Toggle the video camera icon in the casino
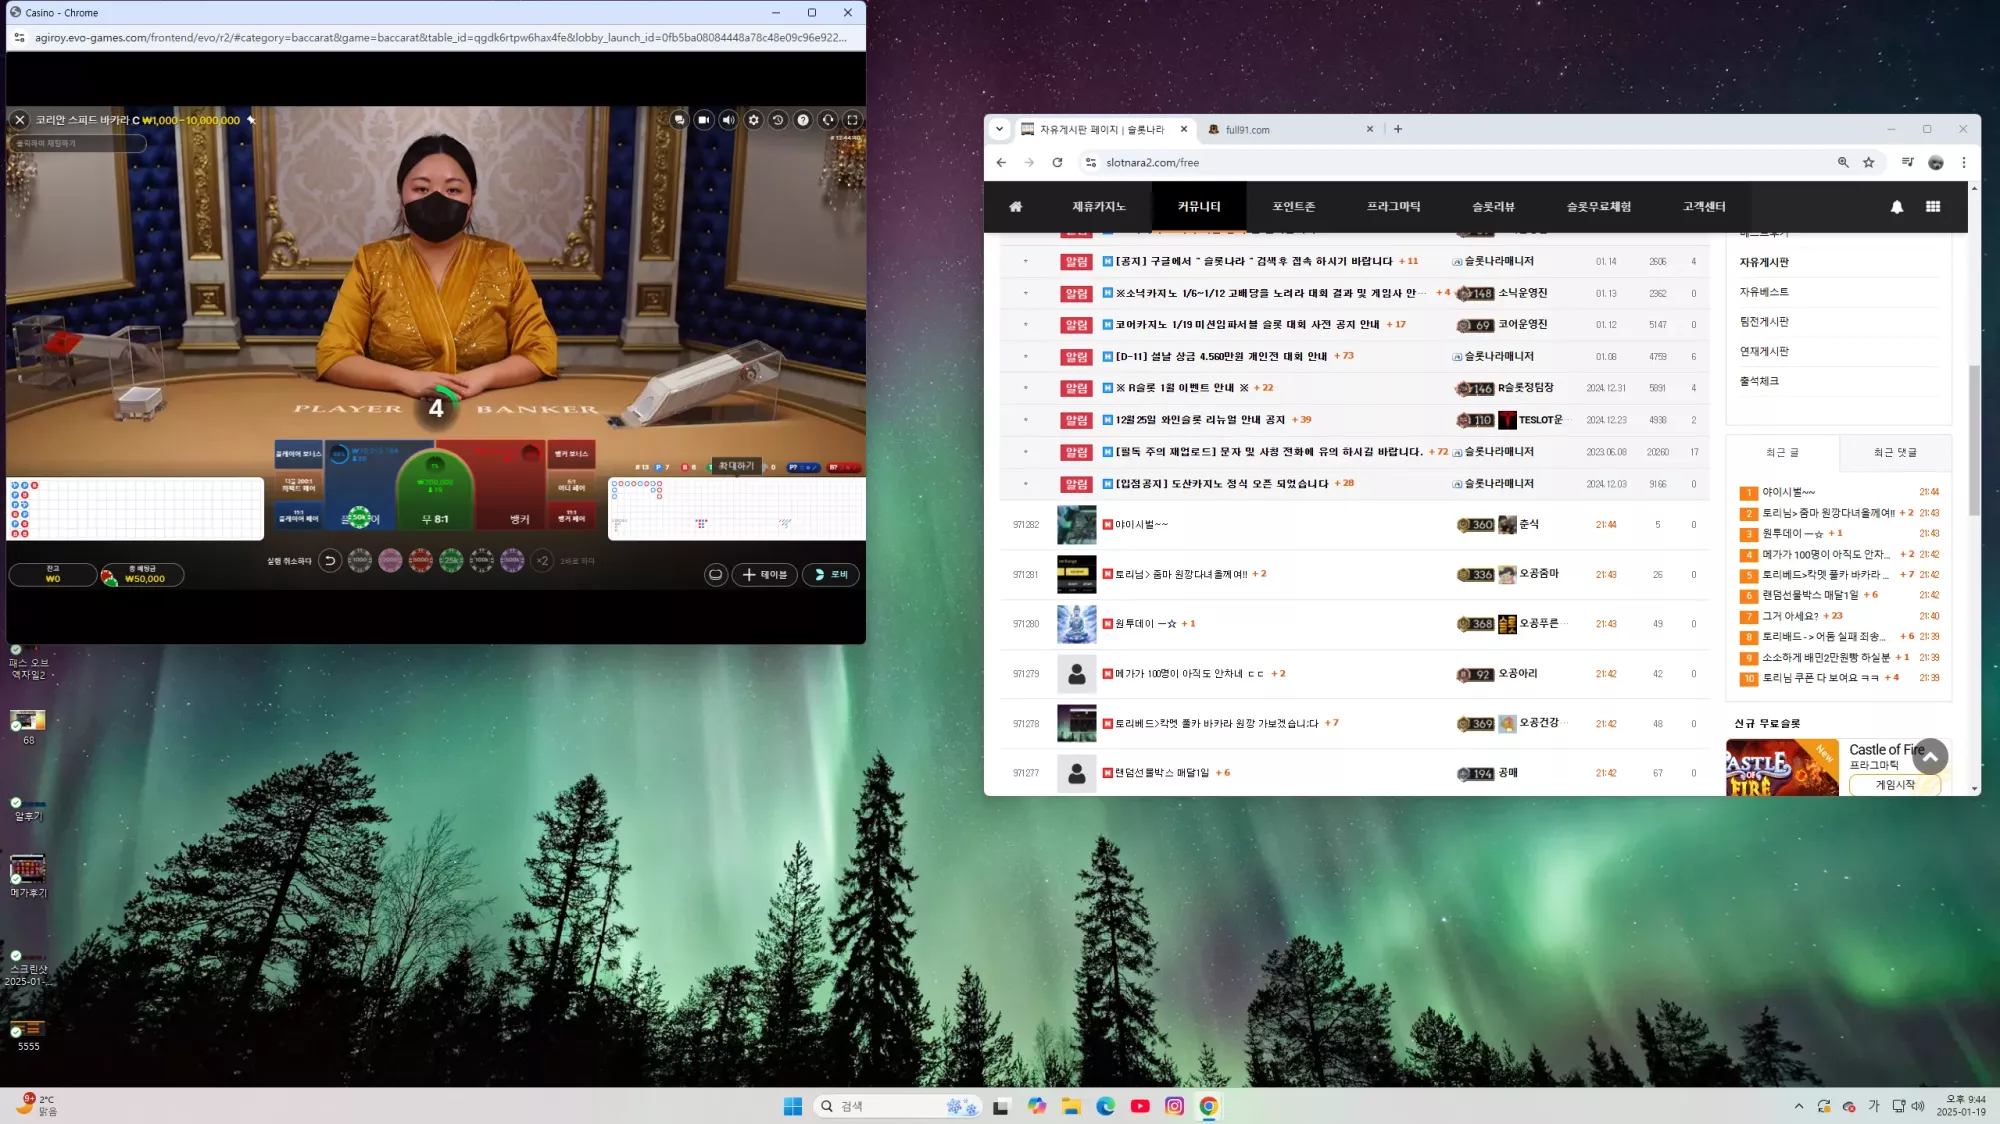 point(704,120)
